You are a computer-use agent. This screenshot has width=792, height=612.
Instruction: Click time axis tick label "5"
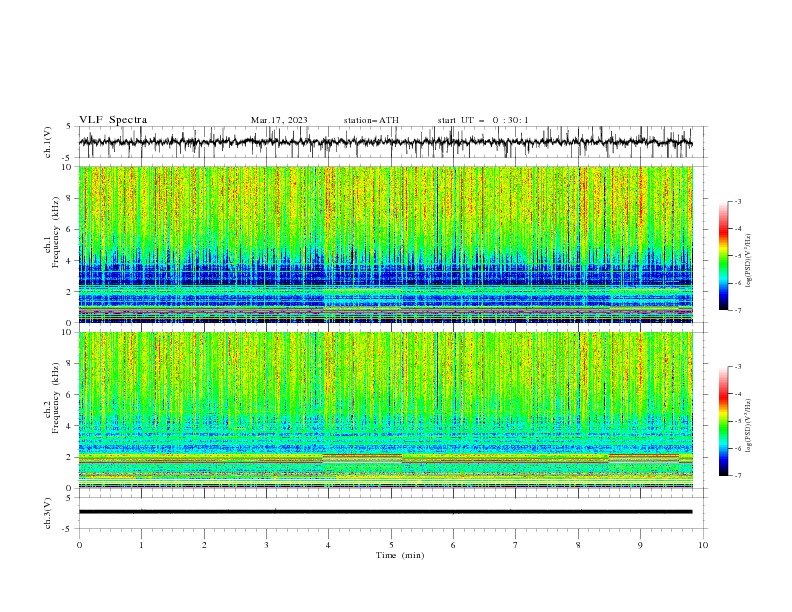391,545
